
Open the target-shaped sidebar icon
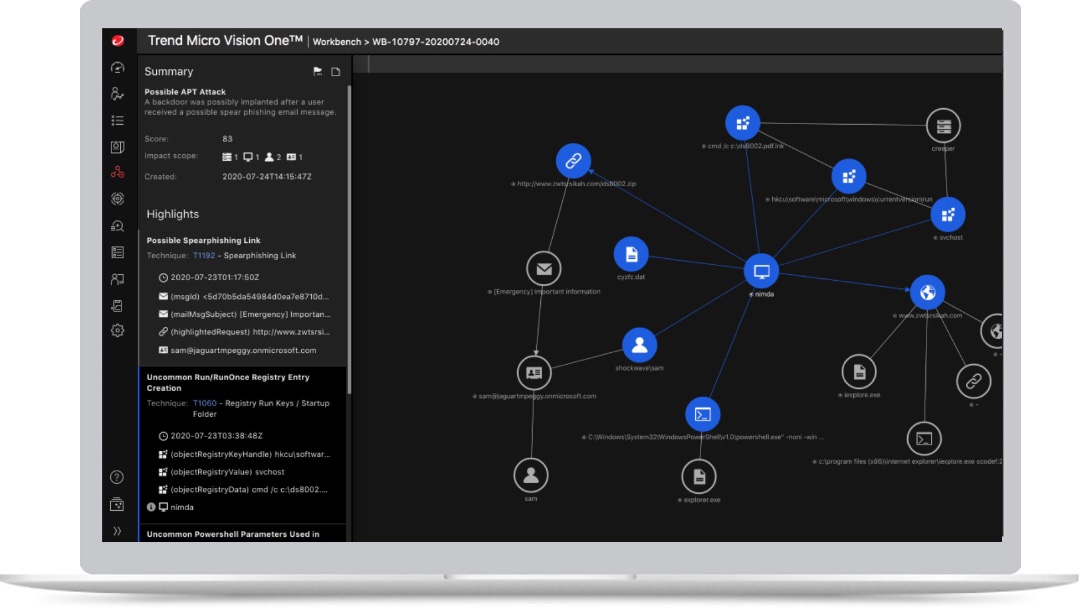(x=118, y=199)
